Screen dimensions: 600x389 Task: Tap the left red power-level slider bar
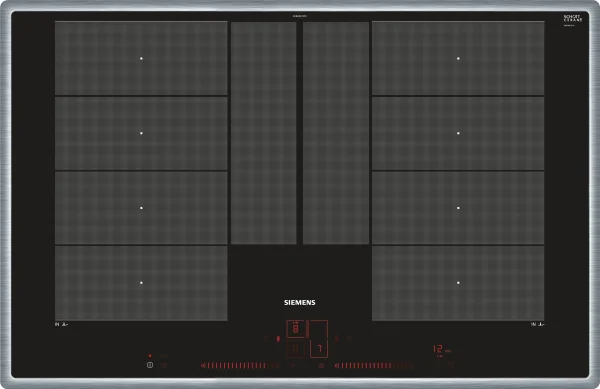pos(240,366)
